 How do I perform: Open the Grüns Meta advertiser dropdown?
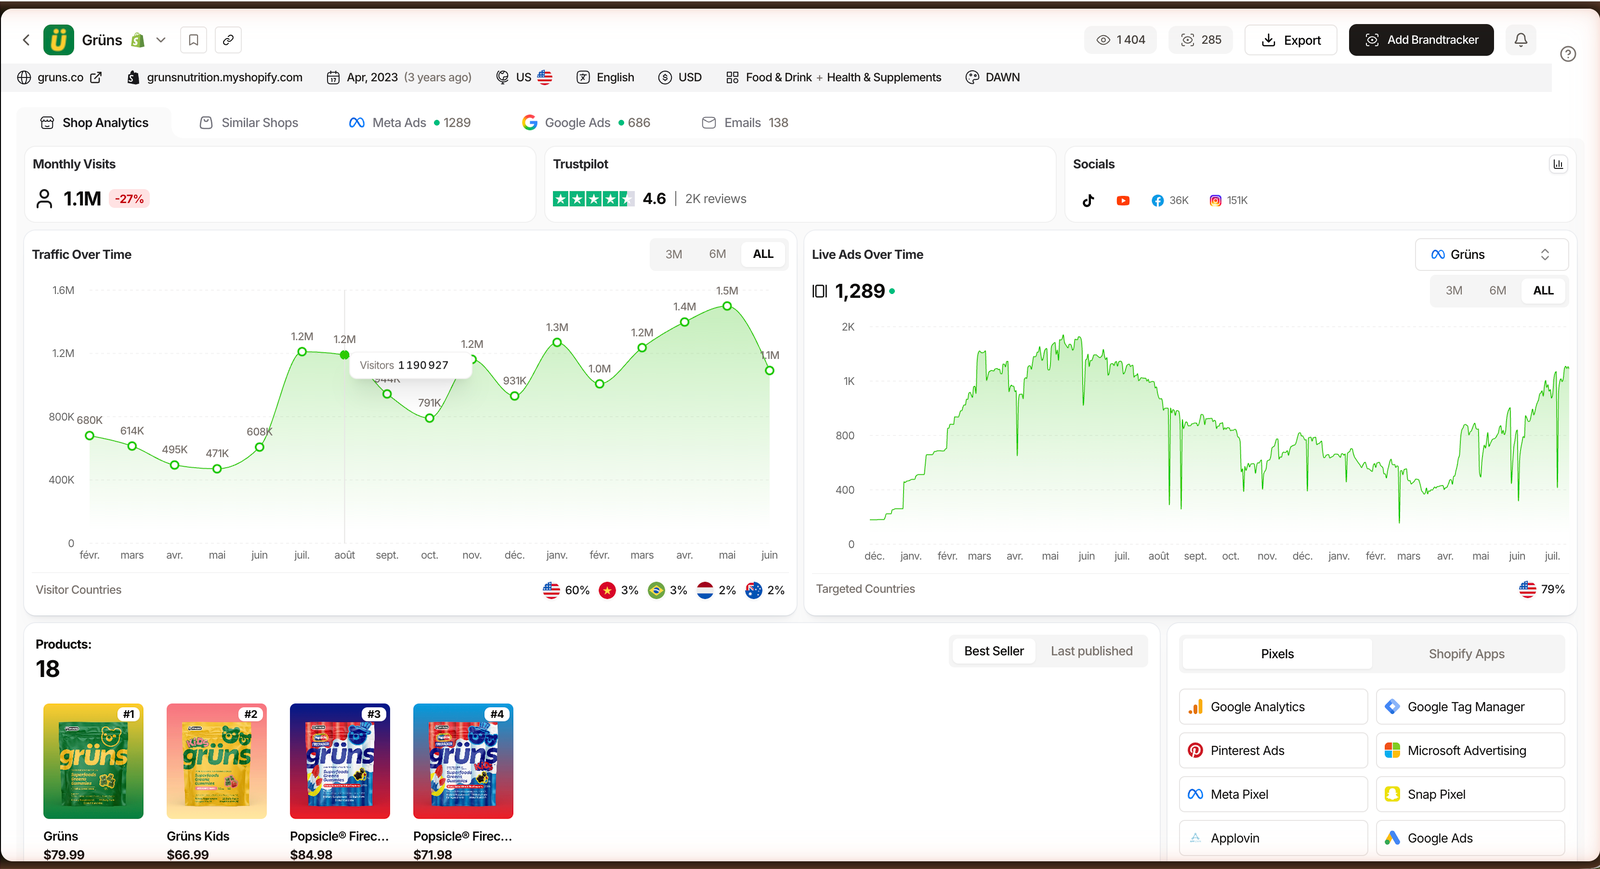coord(1491,255)
